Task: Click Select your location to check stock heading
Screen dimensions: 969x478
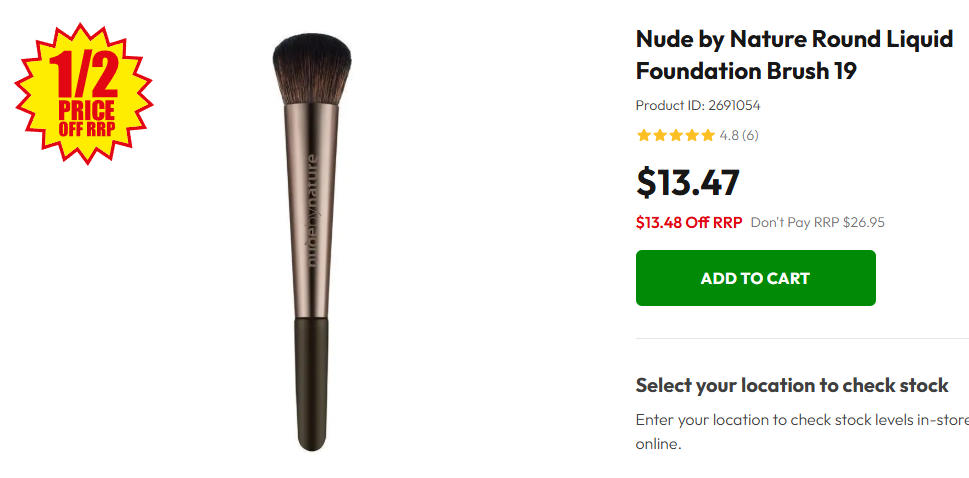Action: click(x=792, y=386)
